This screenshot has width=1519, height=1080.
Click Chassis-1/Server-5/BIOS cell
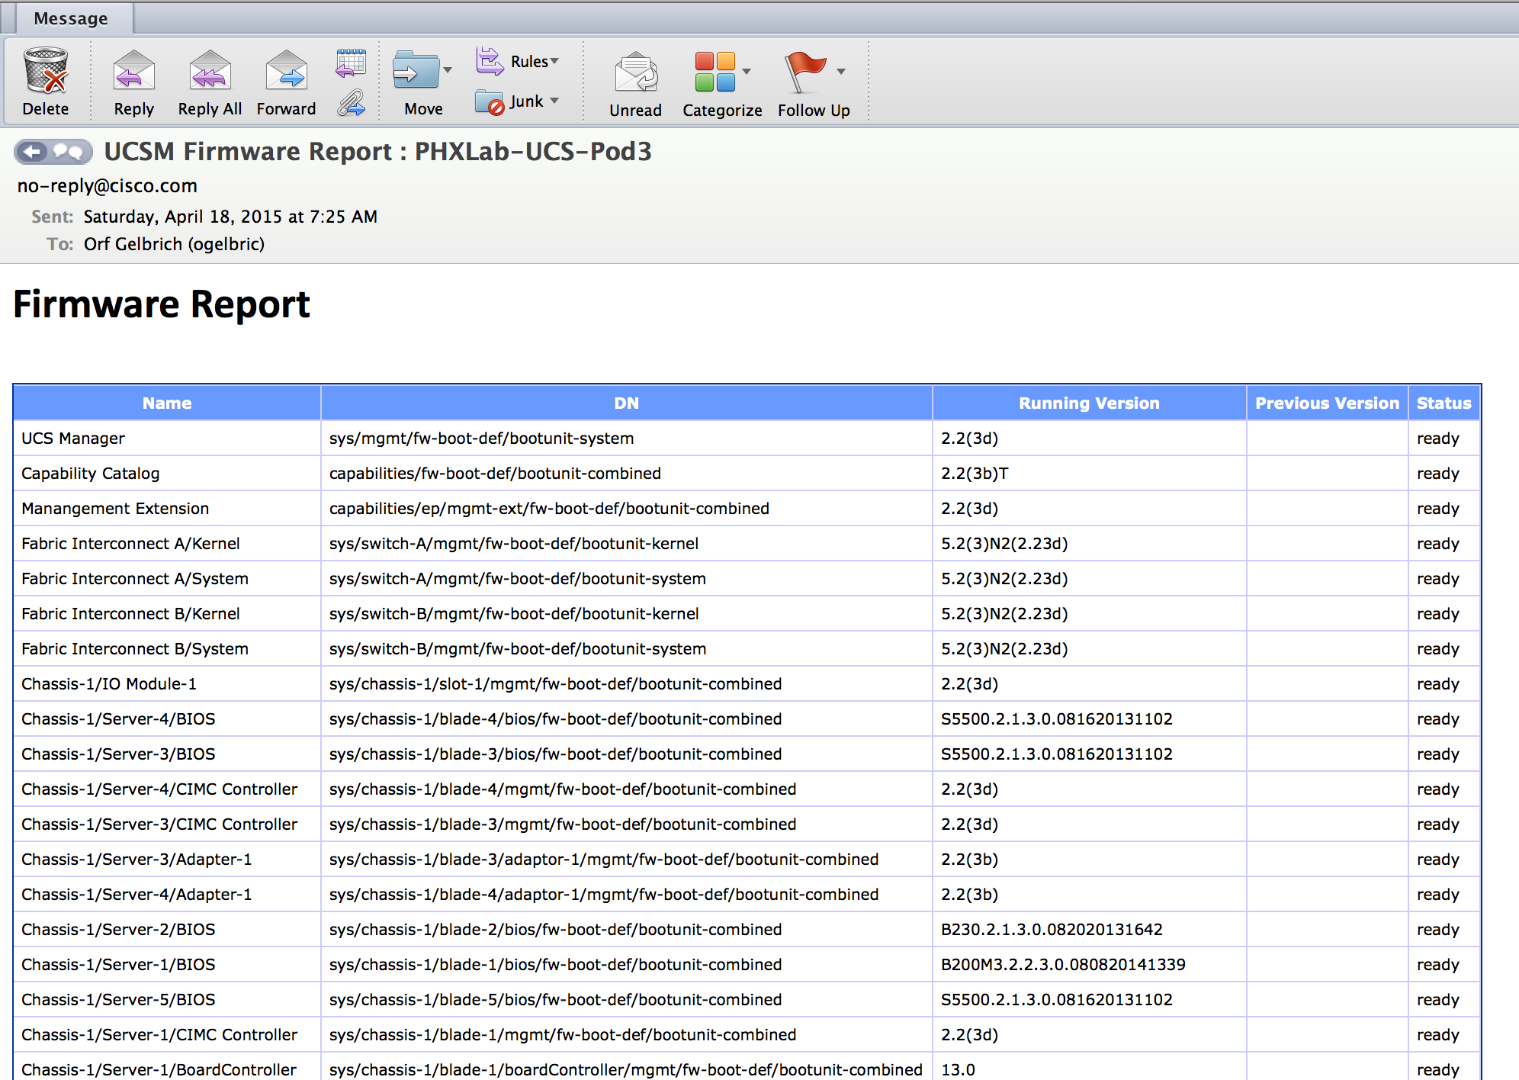(x=167, y=999)
